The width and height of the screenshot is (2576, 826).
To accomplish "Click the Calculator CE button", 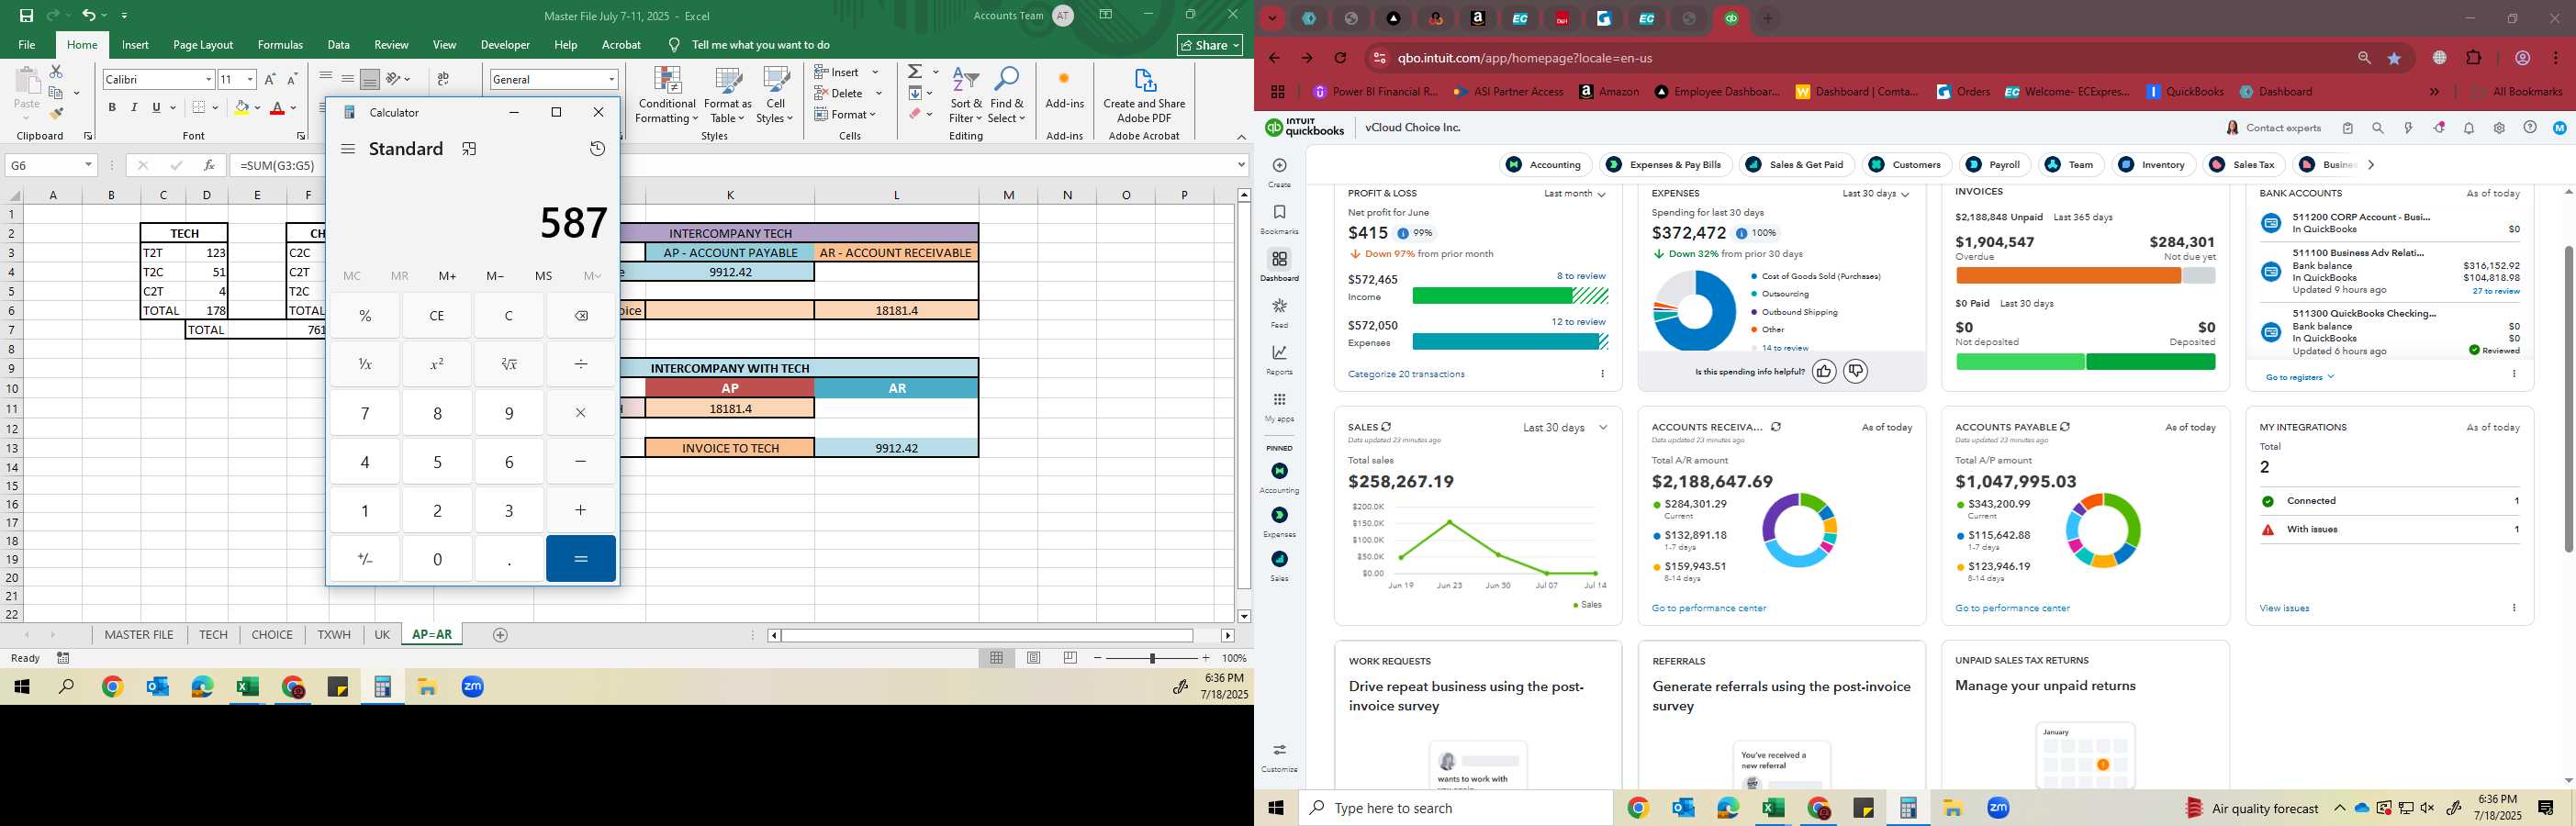I will click(x=437, y=316).
